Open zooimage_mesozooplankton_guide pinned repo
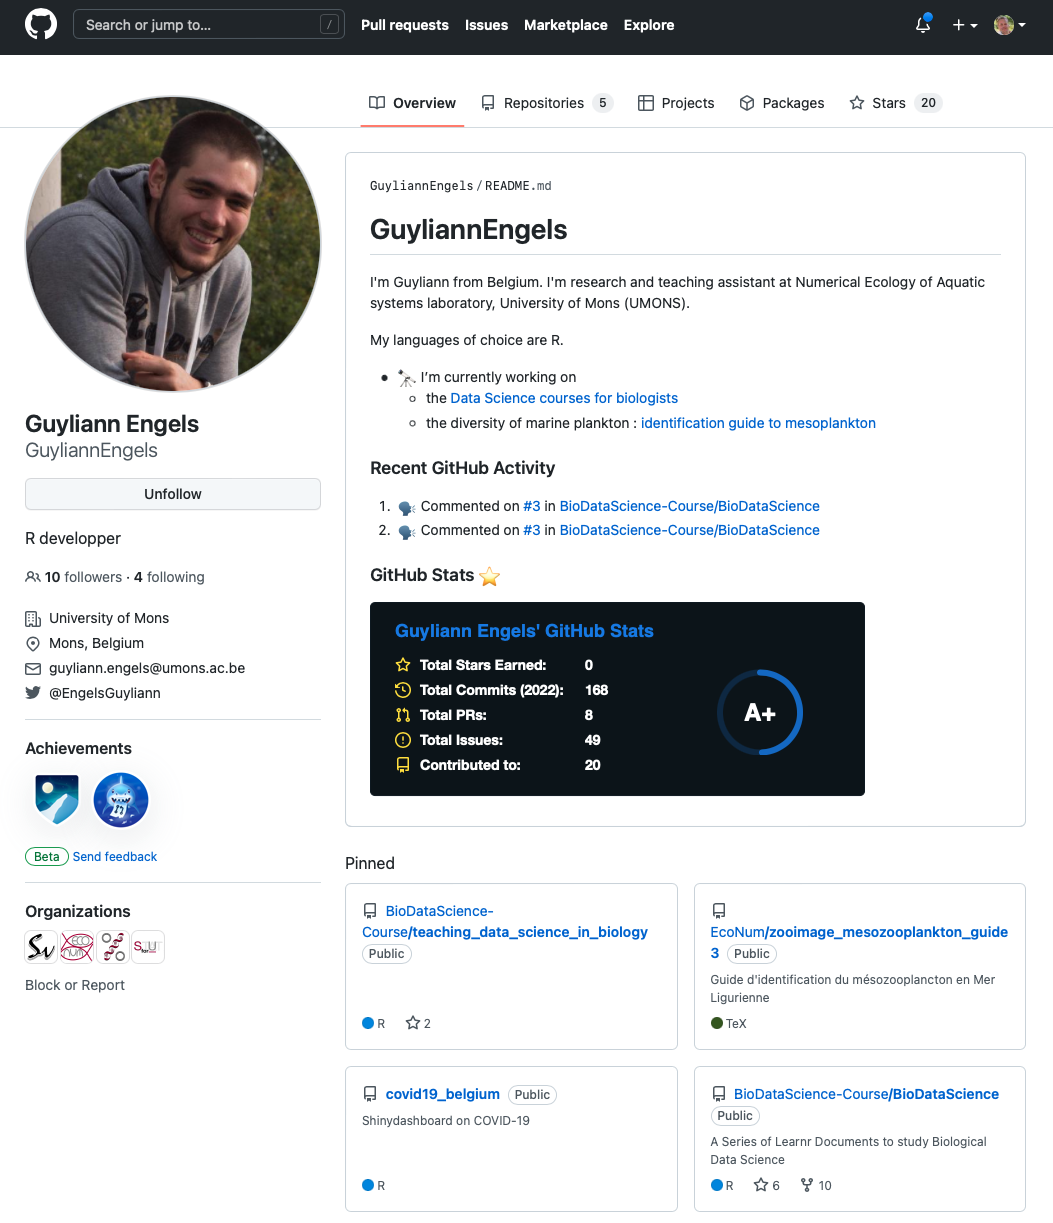This screenshot has width=1053, height=1223. (x=859, y=942)
